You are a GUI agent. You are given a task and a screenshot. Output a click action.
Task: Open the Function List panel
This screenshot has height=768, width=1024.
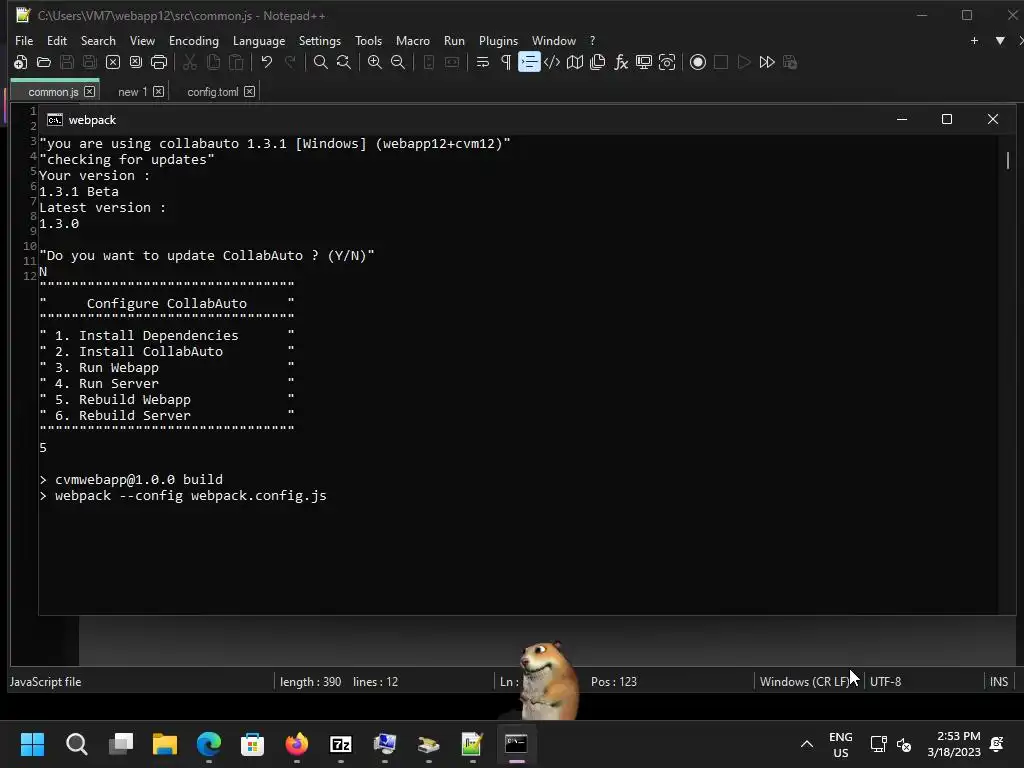pyautogui.click(x=621, y=62)
